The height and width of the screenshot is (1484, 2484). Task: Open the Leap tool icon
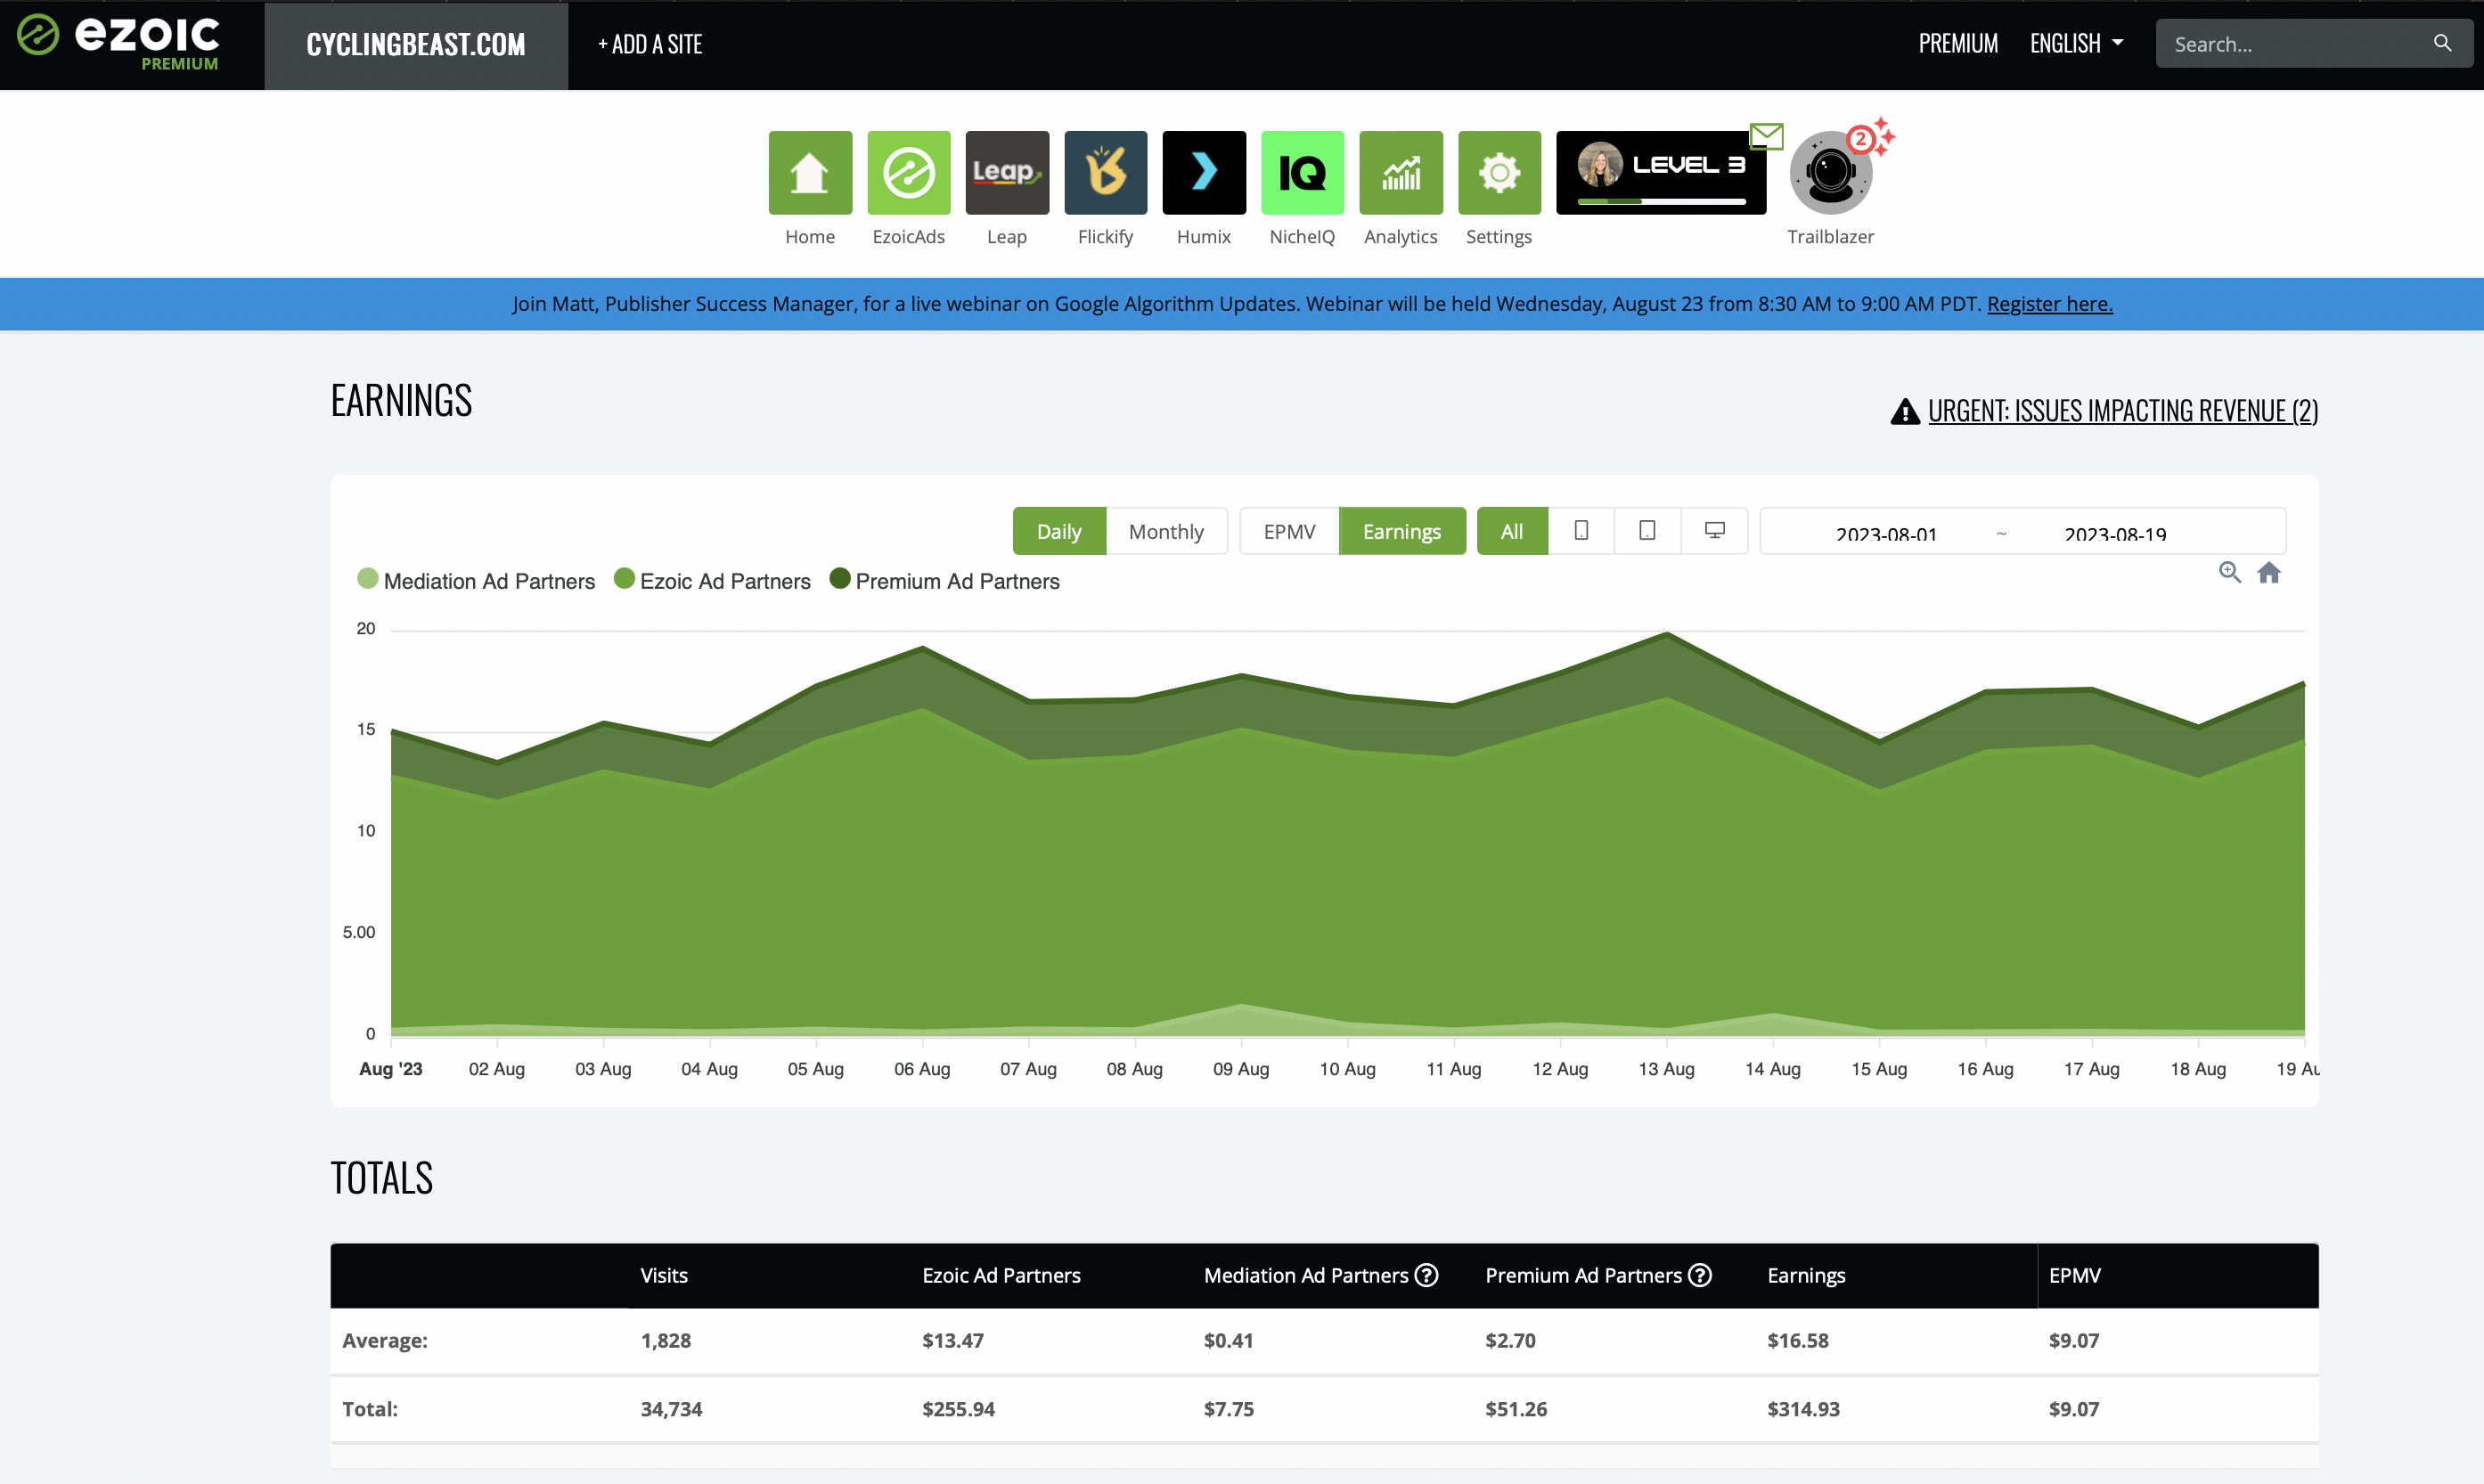[1007, 172]
